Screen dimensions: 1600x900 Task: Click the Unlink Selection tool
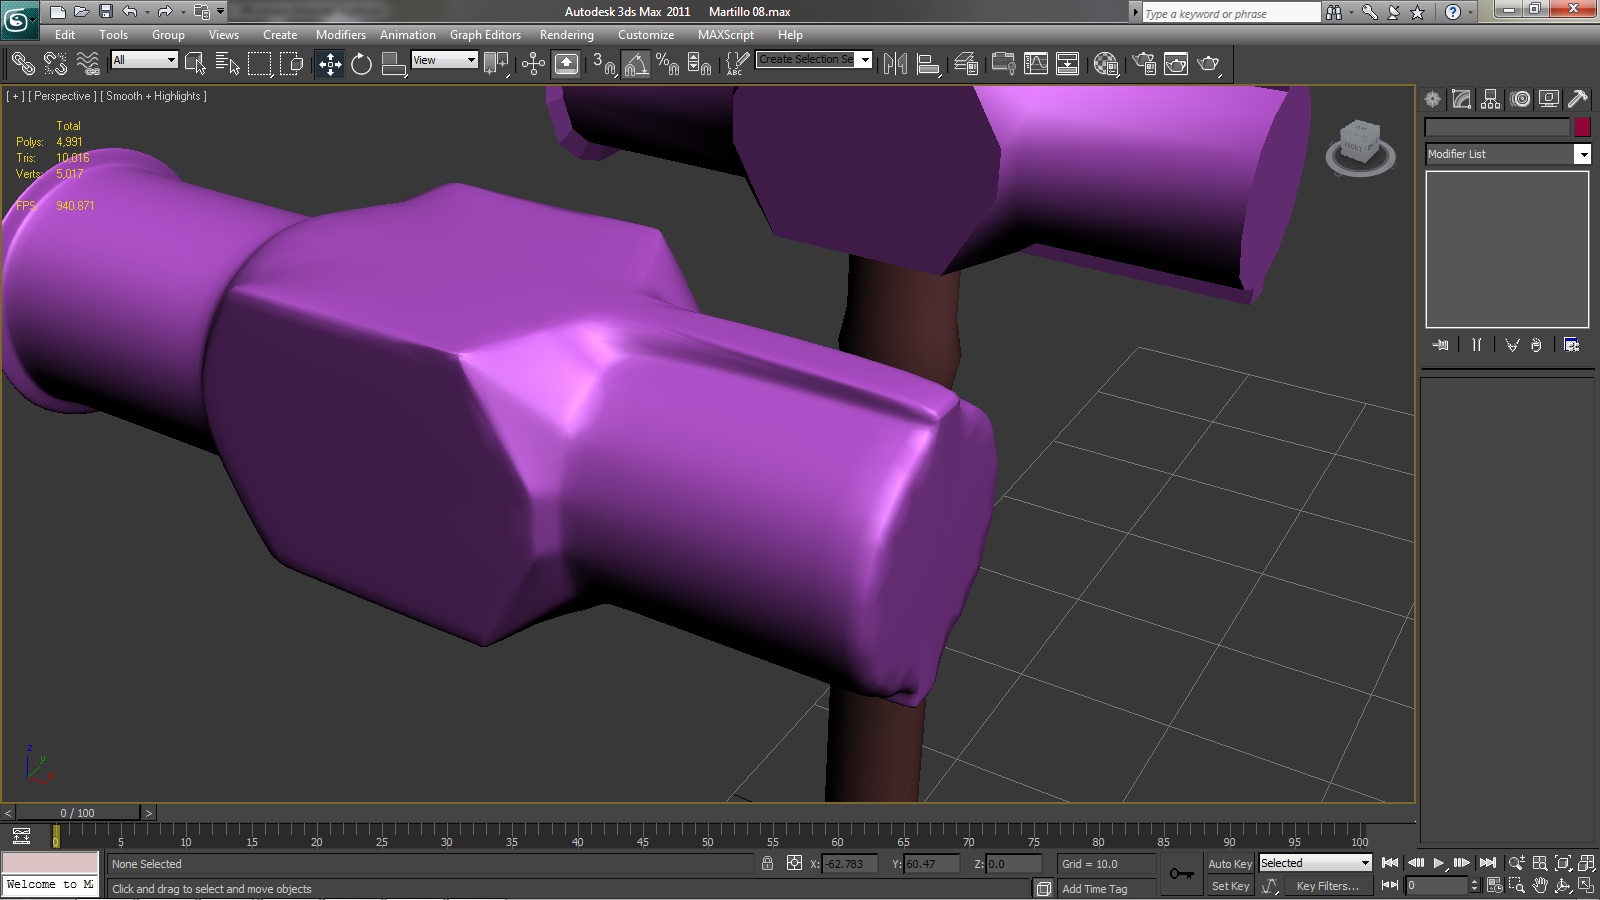click(55, 64)
